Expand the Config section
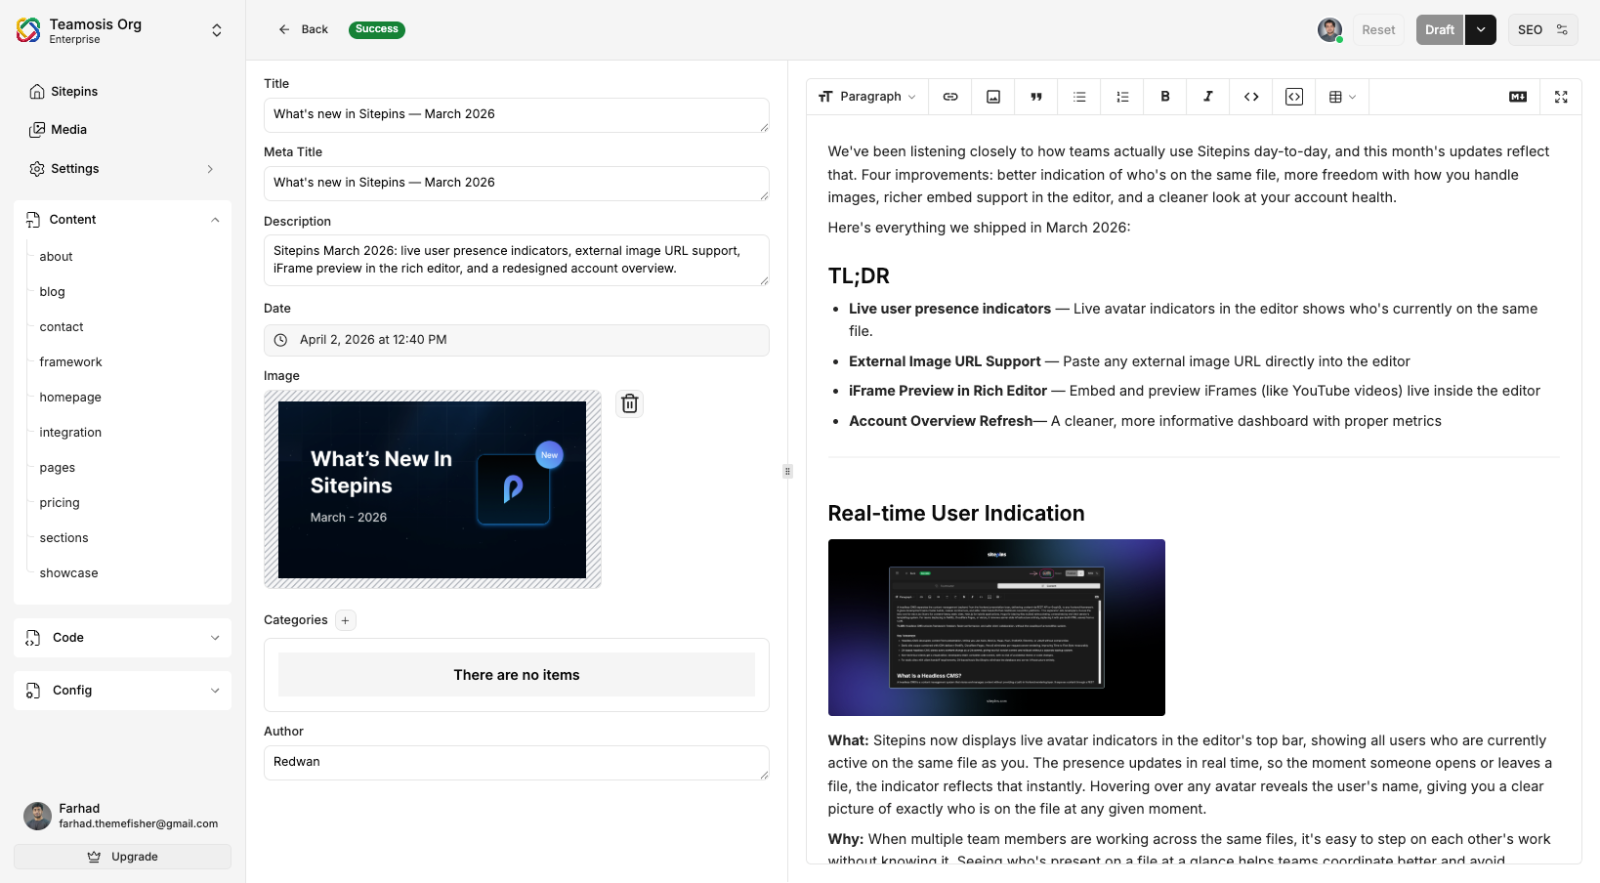 (122, 691)
